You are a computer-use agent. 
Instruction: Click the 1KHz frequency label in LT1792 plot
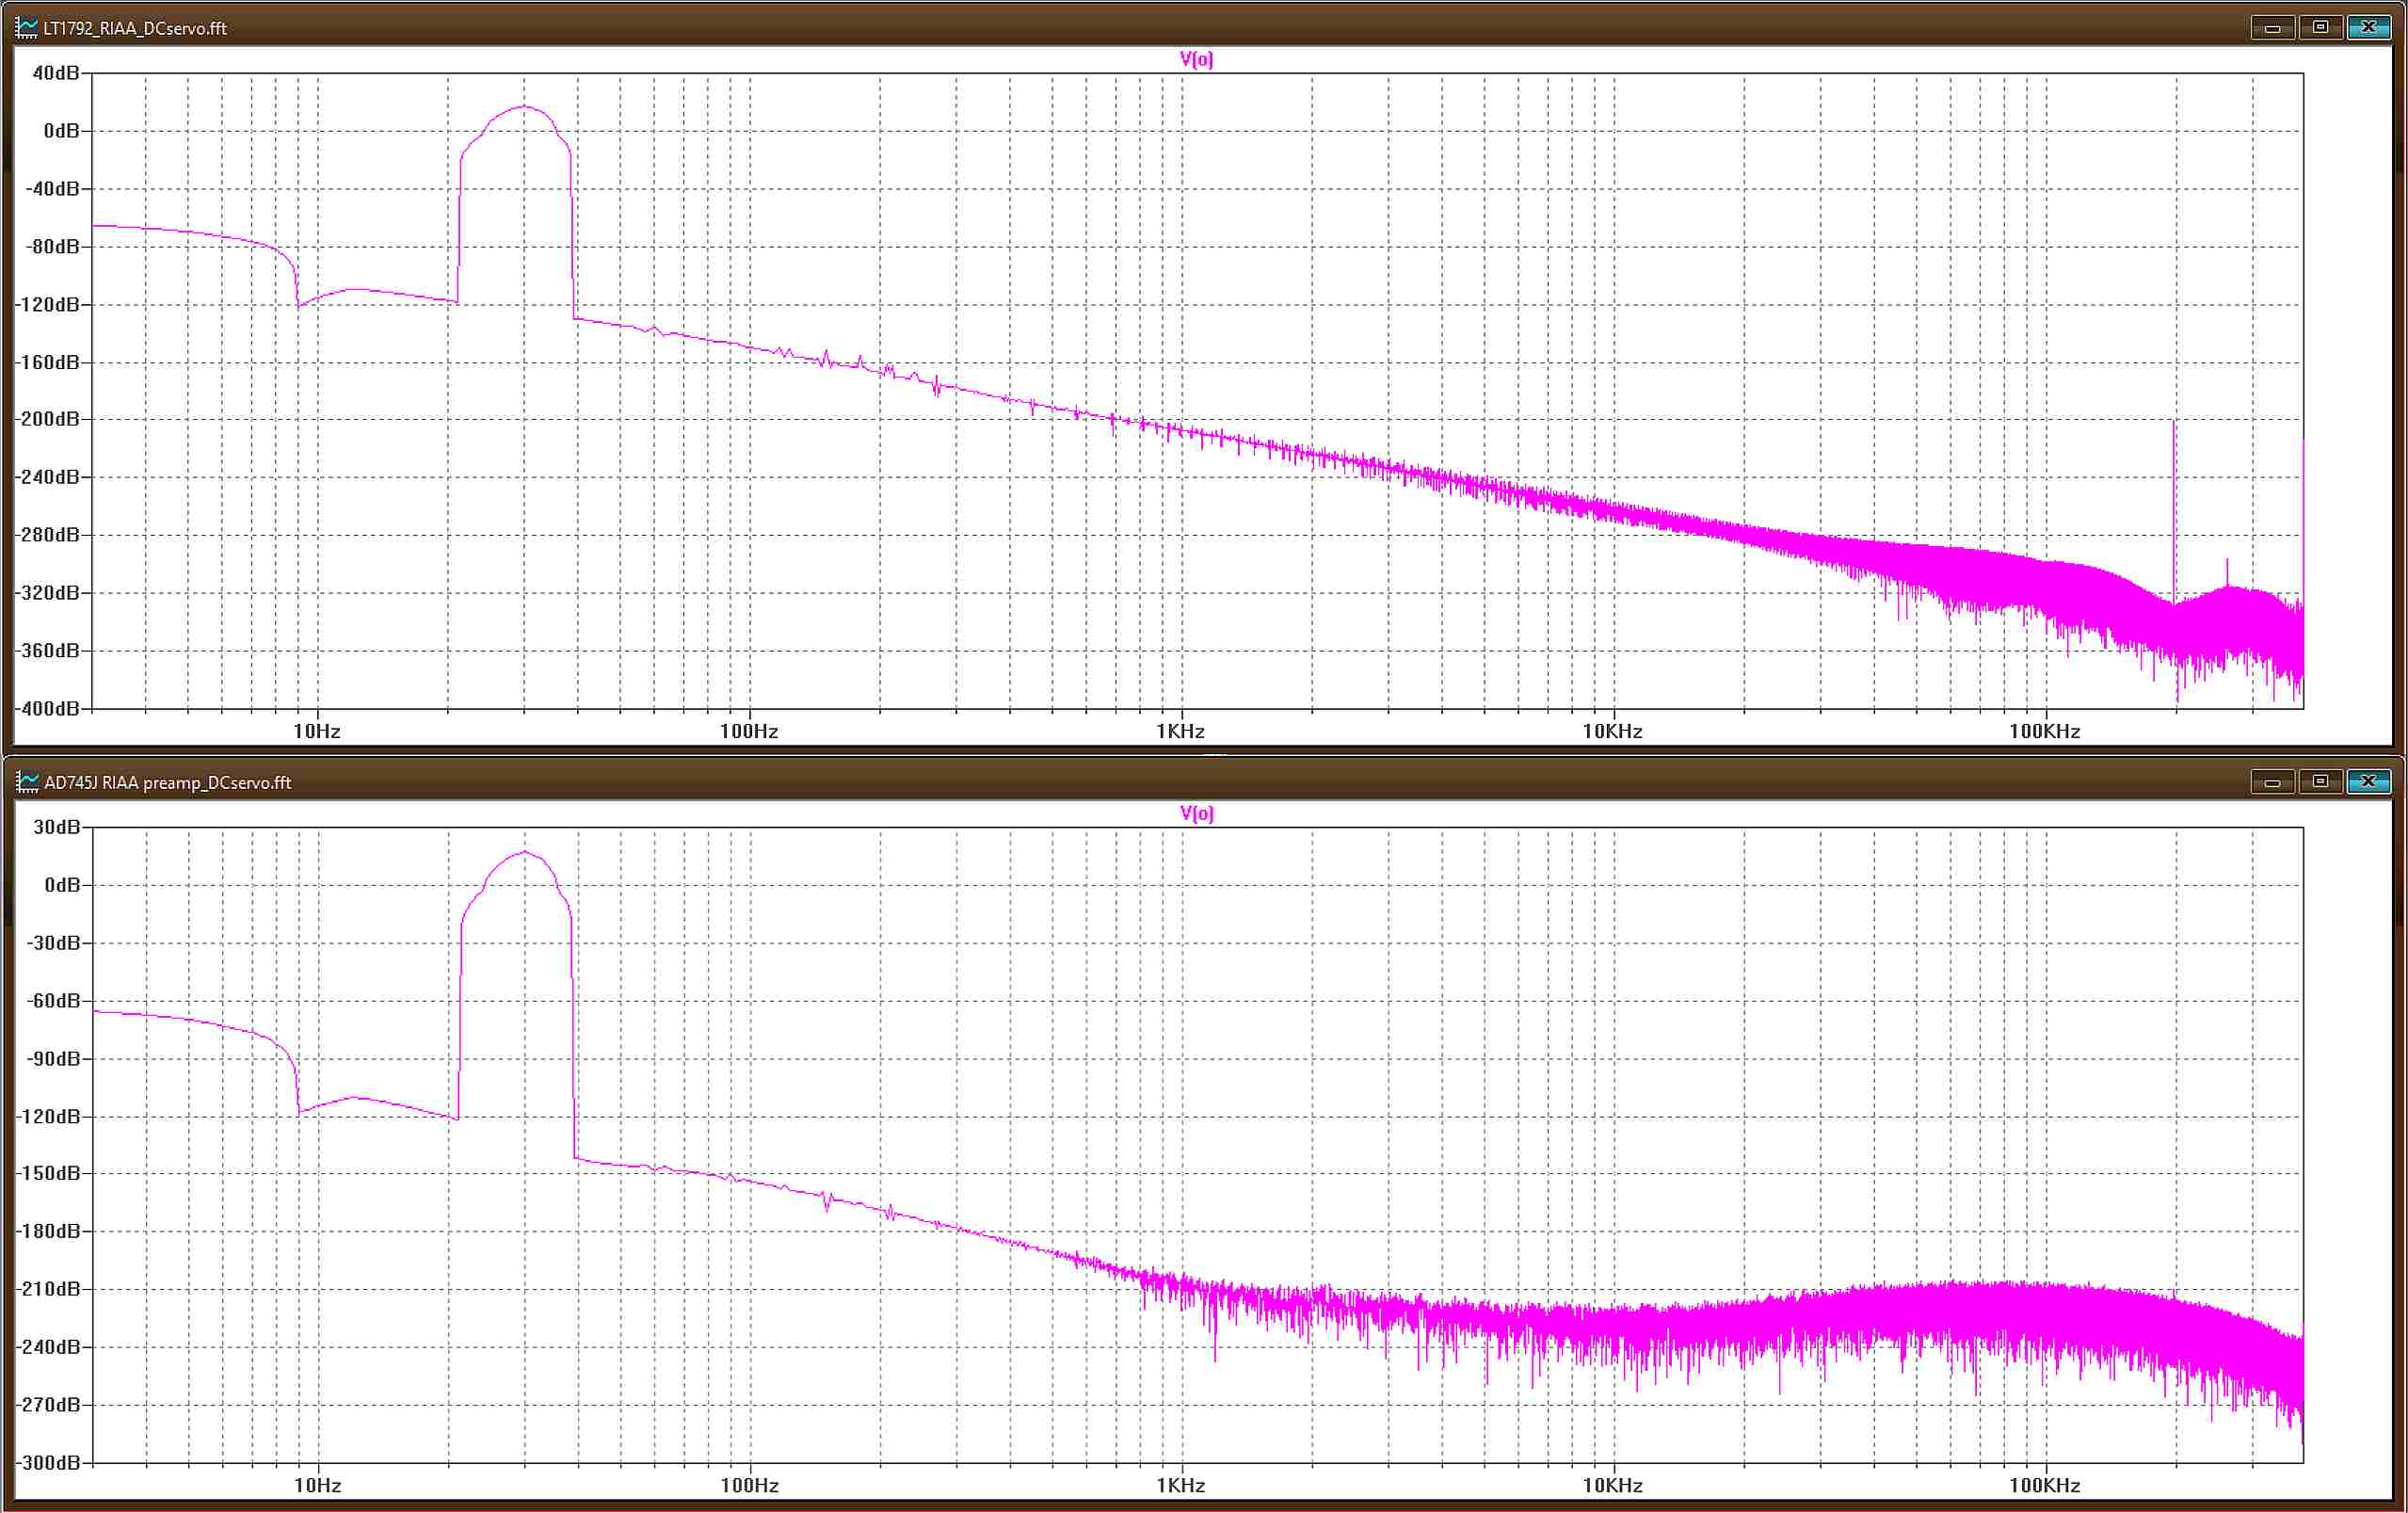[1181, 731]
